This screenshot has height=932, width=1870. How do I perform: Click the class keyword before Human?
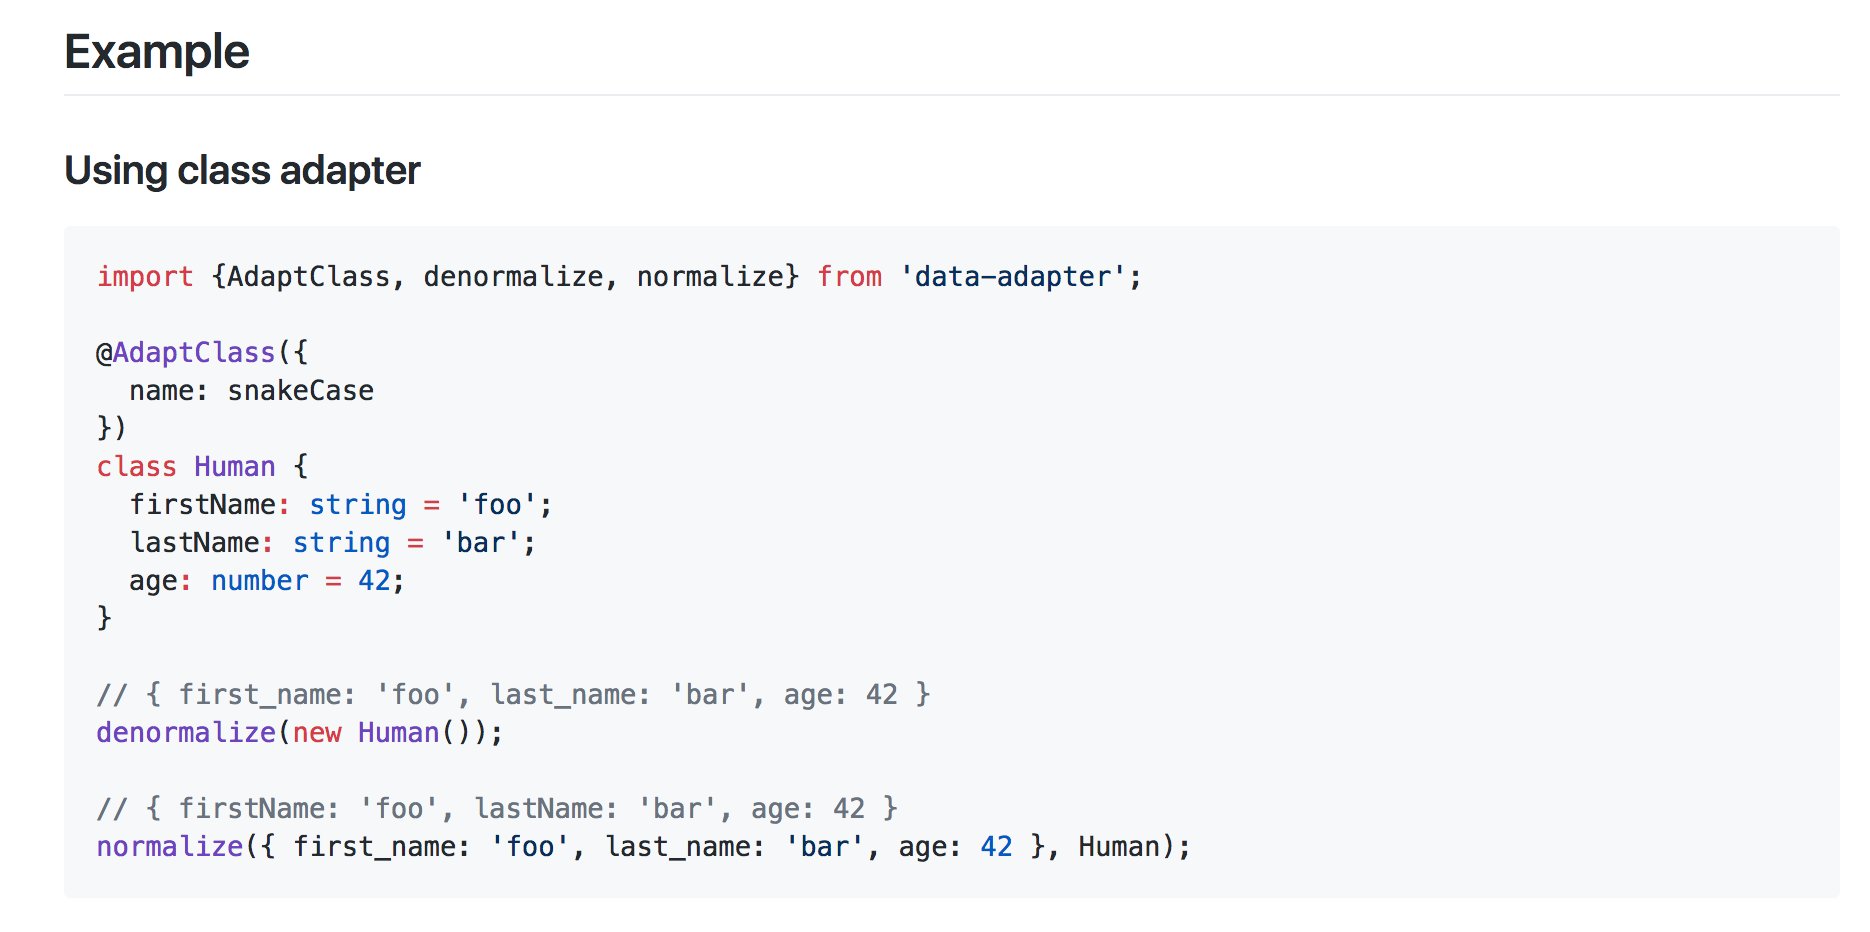137,467
